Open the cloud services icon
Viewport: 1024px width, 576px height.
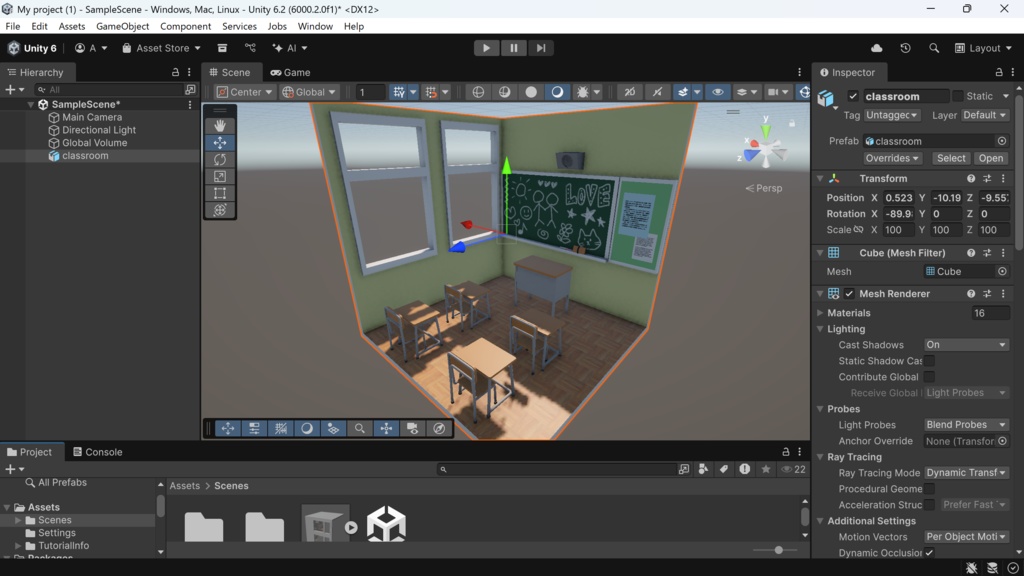(x=876, y=48)
